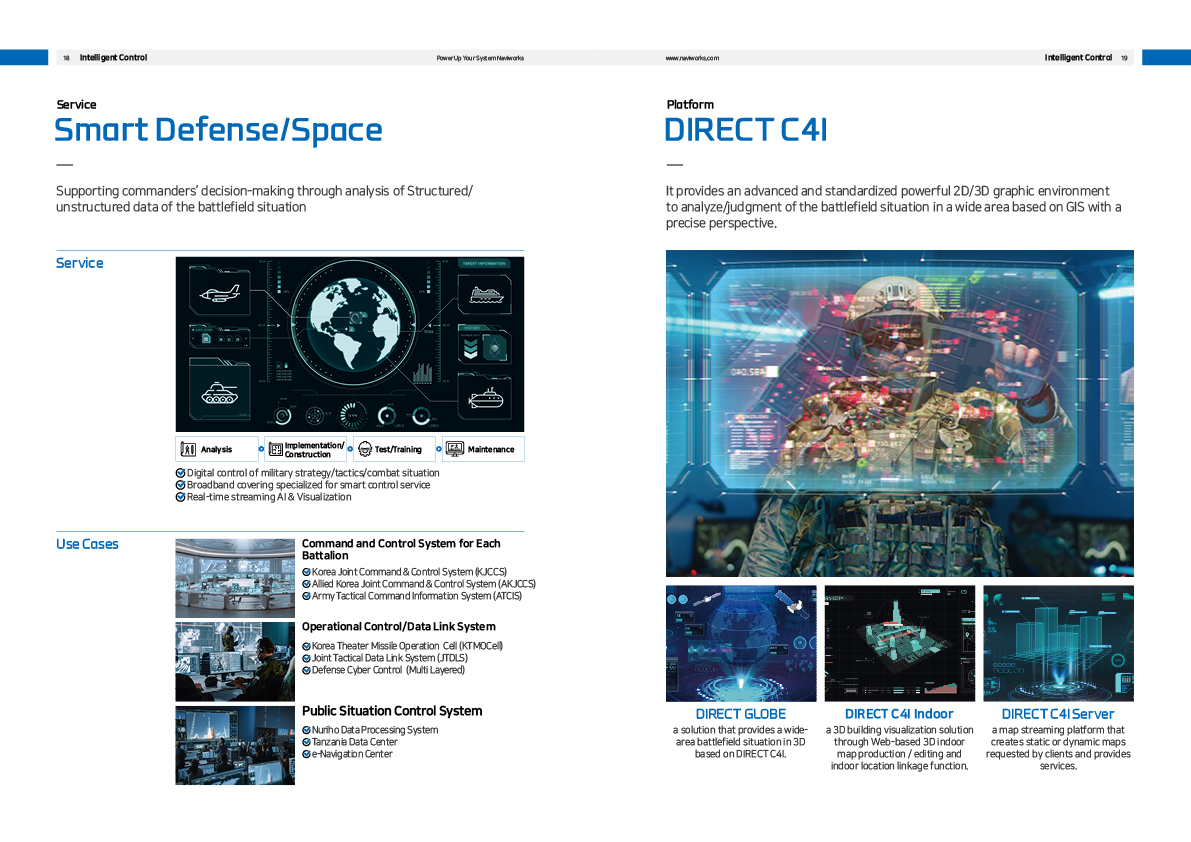Open the DIRECT C4I Server thumbnail image
The image size is (1191, 842).
coord(1058,643)
